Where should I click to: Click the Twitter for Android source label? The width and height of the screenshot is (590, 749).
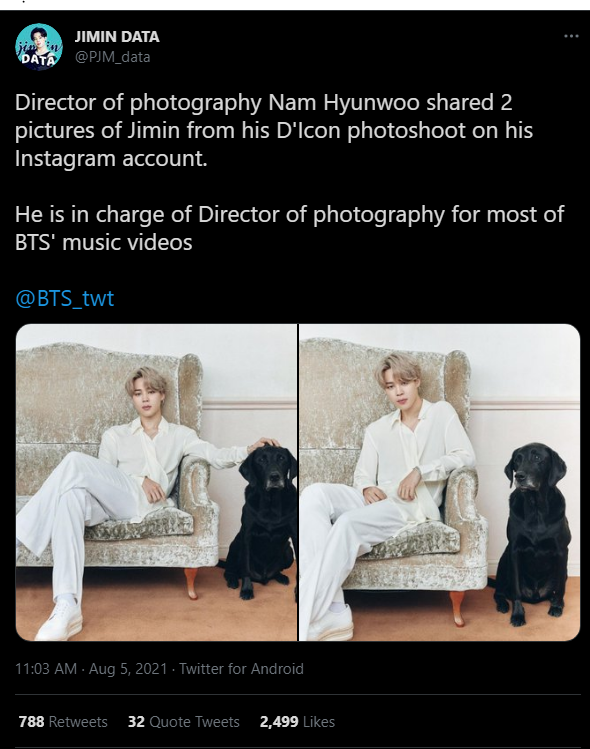(241, 668)
